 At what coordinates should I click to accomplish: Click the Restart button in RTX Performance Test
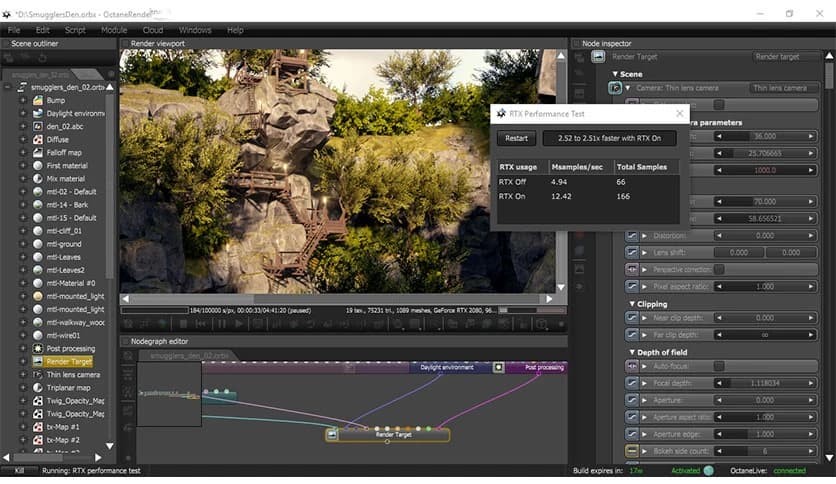click(516, 138)
